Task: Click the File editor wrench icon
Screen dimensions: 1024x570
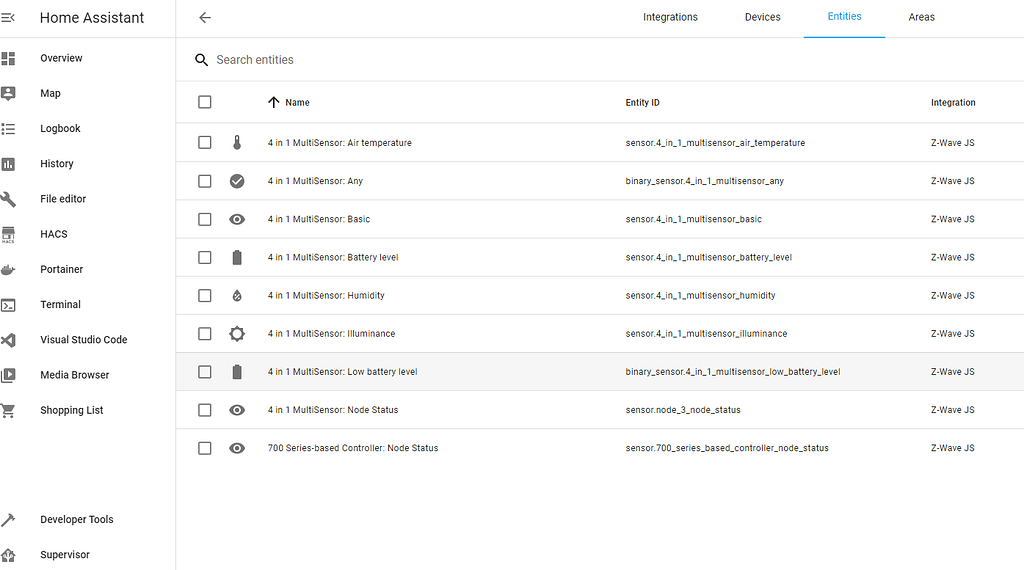Action: coord(9,199)
